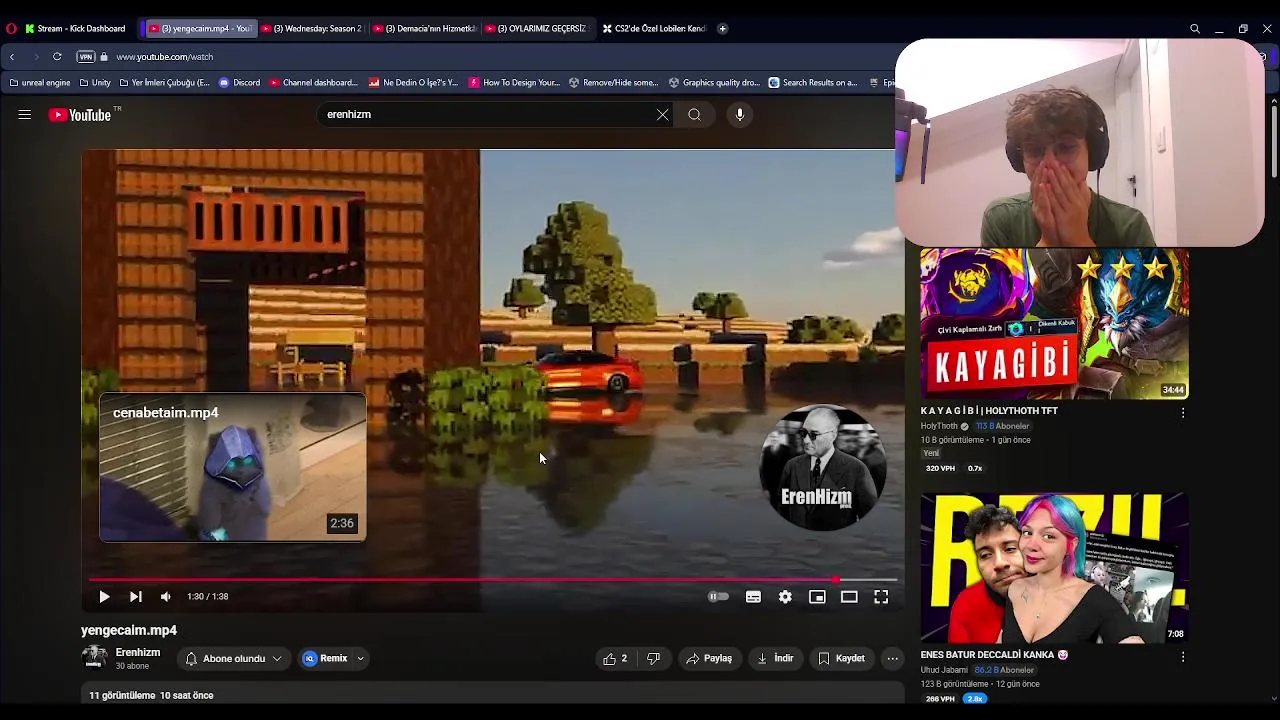This screenshot has height=720, width=1280.
Task: Go back in browser history
Action: pyautogui.click(x=12, y=57)
